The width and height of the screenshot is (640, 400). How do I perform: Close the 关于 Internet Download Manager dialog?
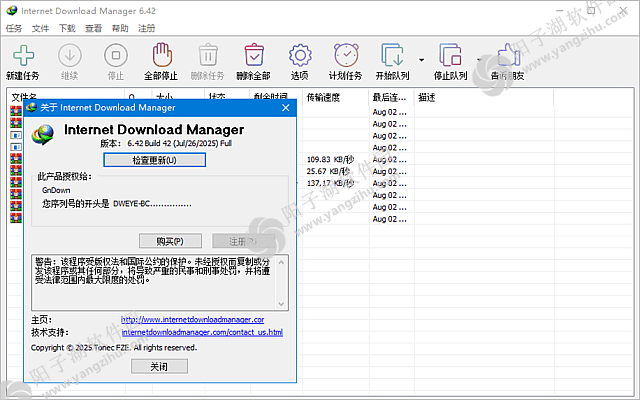[x=286, y=108]
